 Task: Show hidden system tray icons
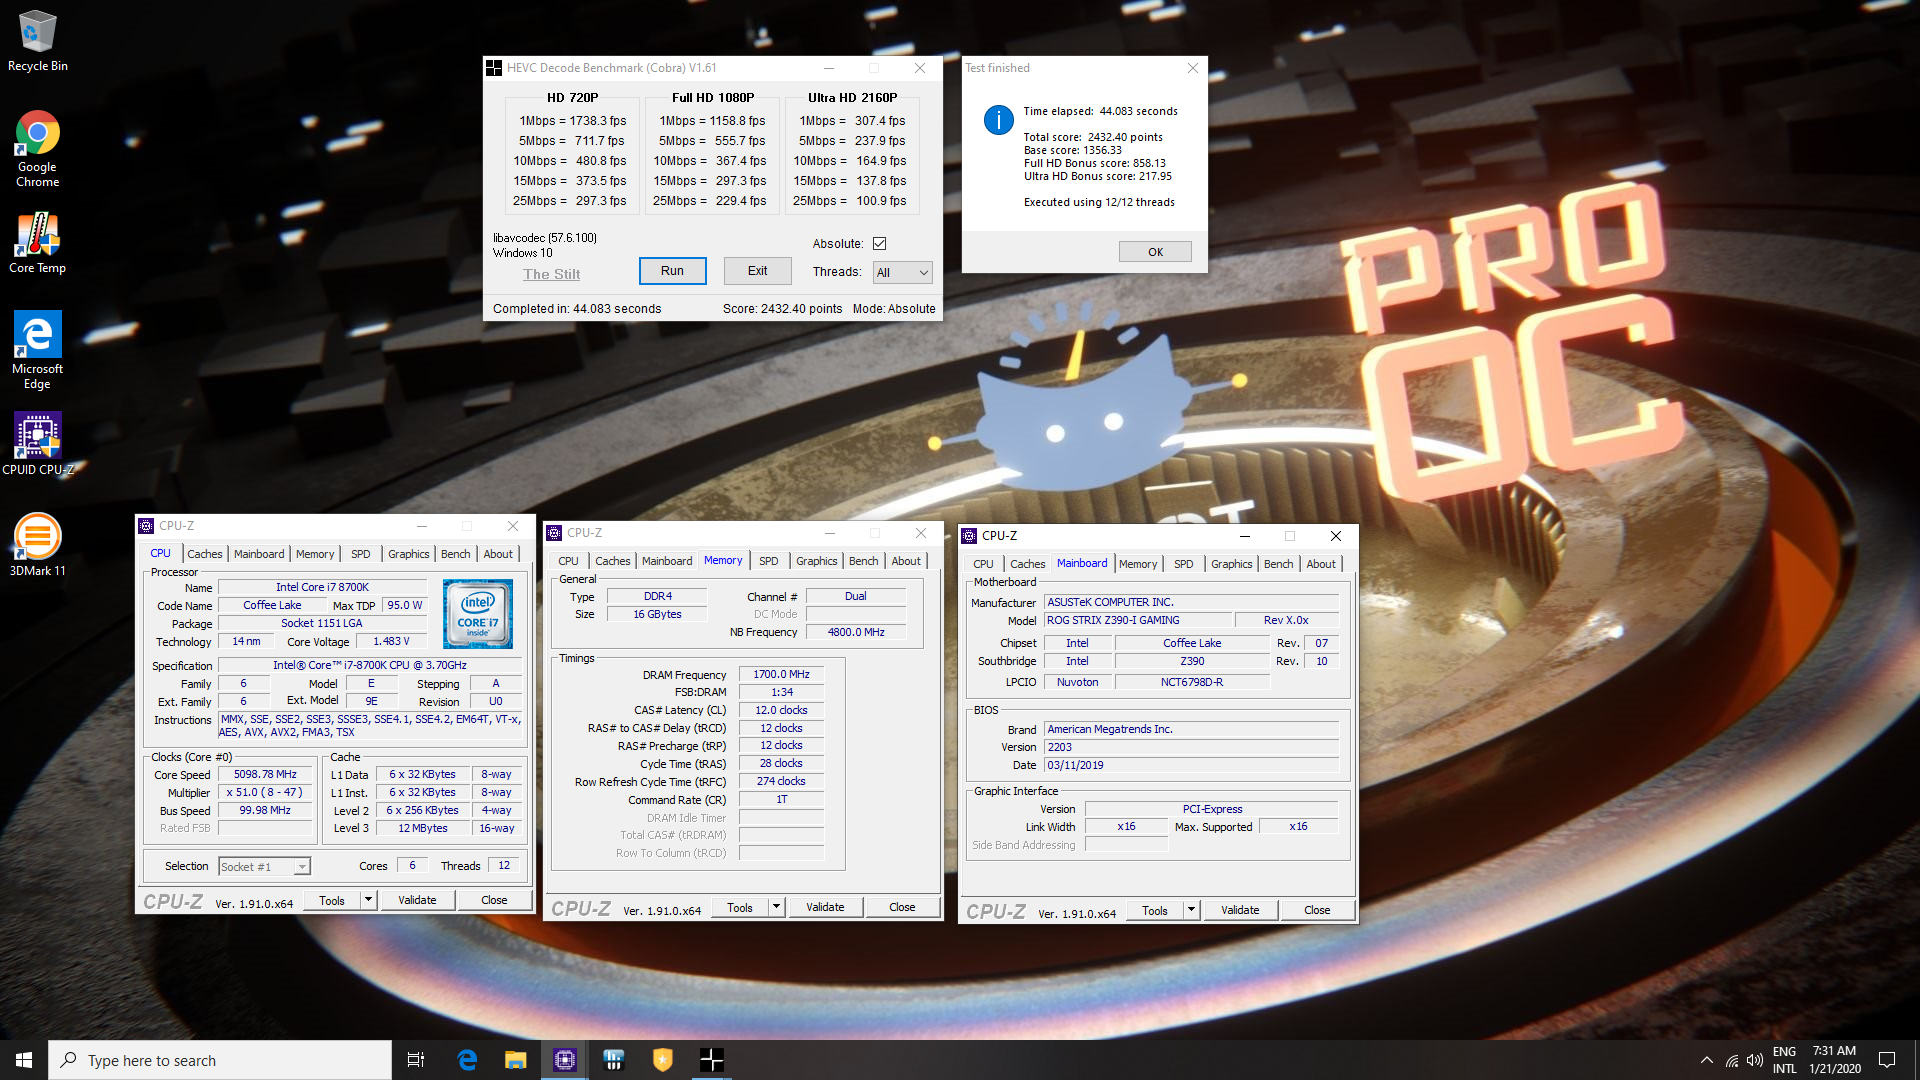pyautogui.click(x=1706, y=1060)
